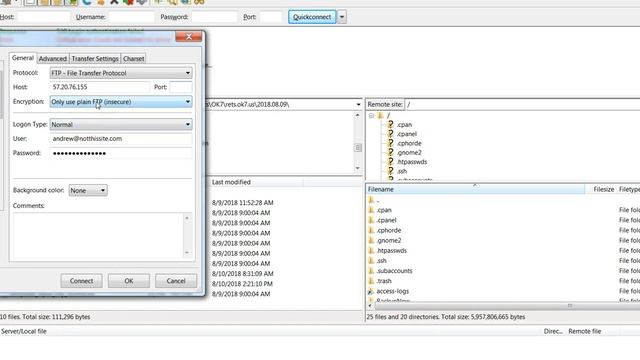Click the black X cancel toolbar icon
This screenshot has width=640, height=360.
[x=114, y=2]
